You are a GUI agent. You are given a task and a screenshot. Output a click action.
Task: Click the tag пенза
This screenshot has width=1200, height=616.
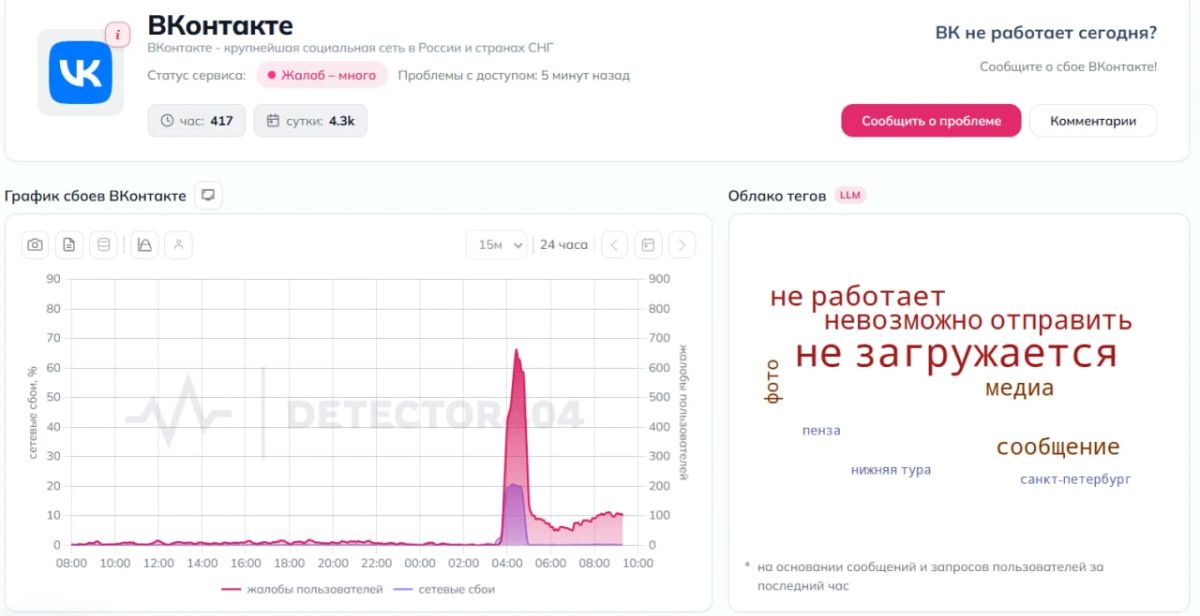(x=821, y=431)
